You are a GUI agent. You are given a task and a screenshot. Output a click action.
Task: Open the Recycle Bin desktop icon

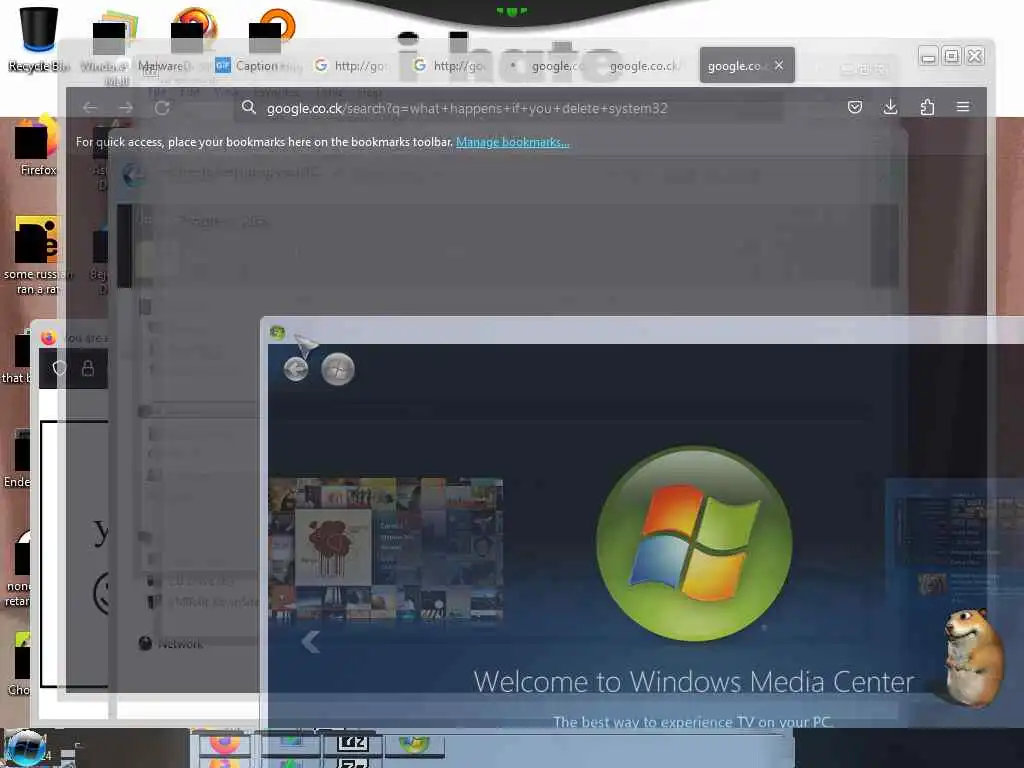click(38, 39)
